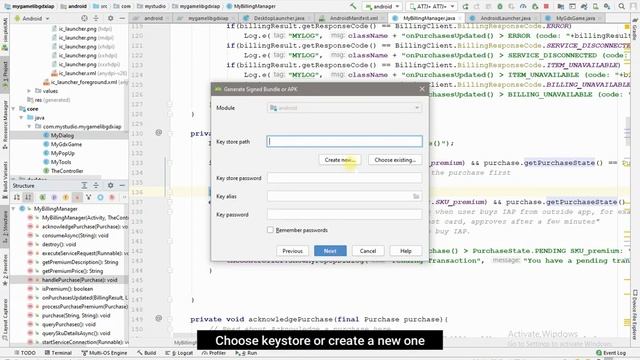Viewport: 640px width, 360px height.
Task: Toggle blue circle Show Lambdas filter in Structure
Action: click(x=100, y=197)
